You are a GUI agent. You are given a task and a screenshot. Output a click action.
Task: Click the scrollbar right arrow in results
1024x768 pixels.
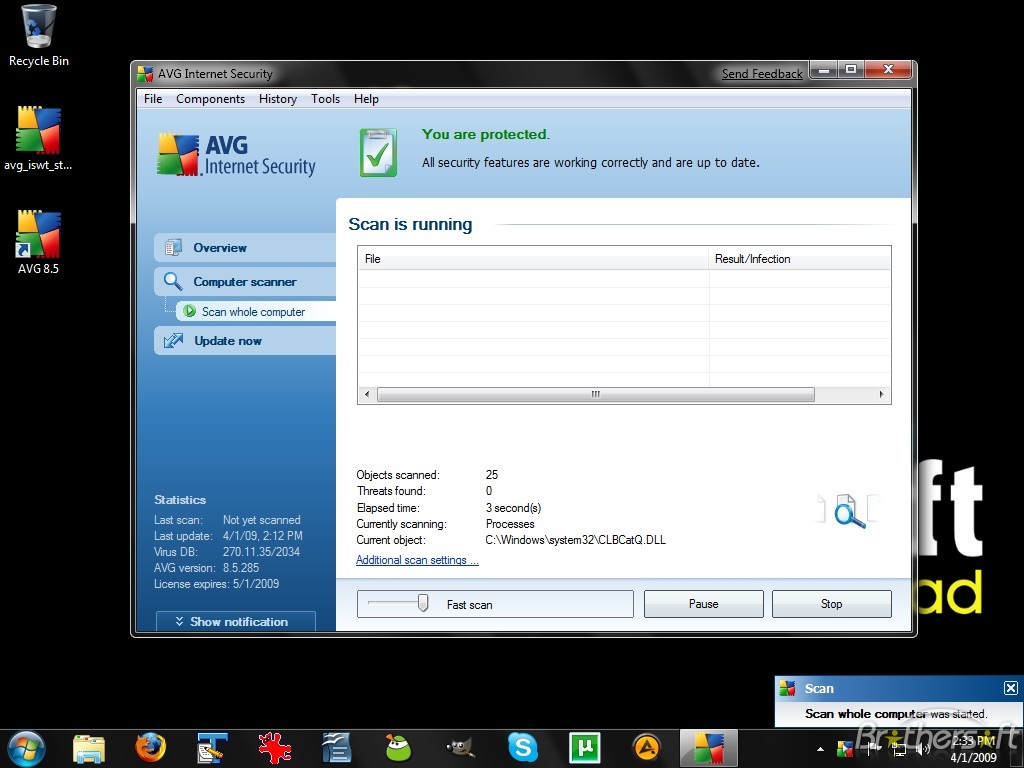[882, 394]
